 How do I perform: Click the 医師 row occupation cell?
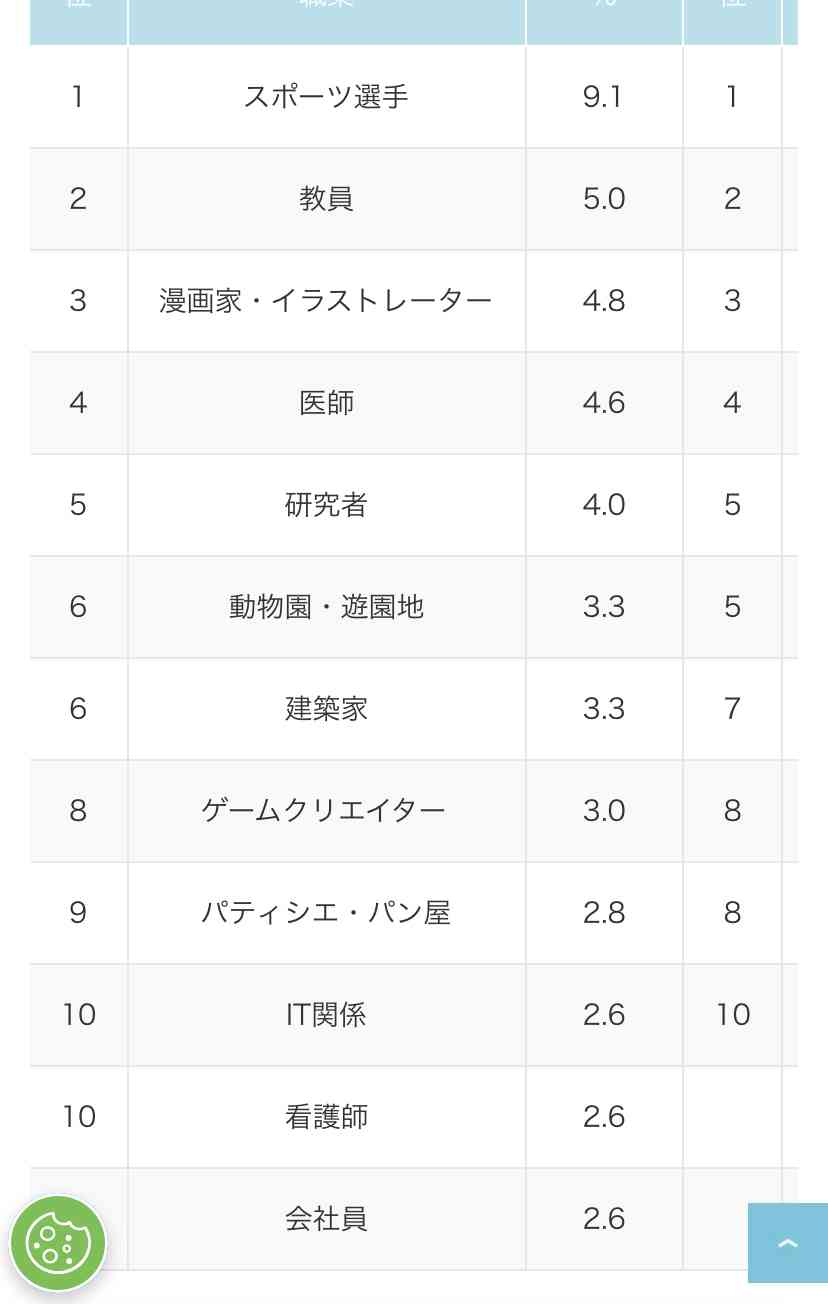coord(326,402)
